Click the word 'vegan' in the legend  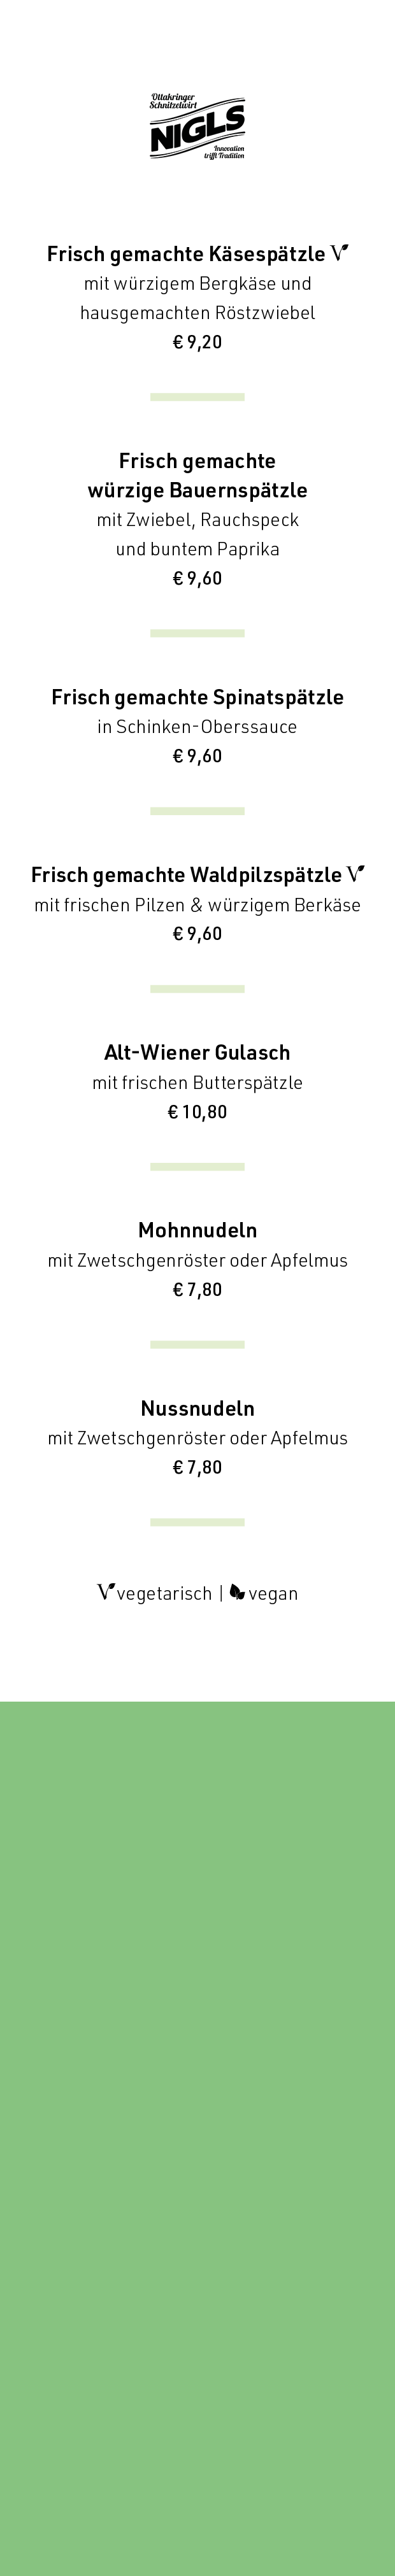point(273,1594)
